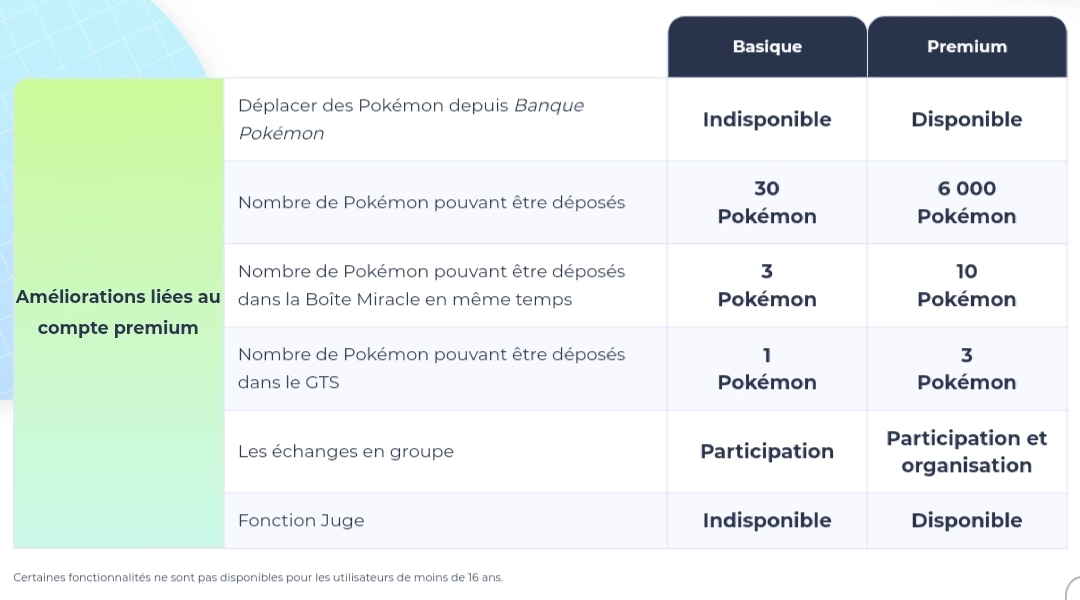Click Disponible in the Fonction Juge row

(x=967, y=520)
